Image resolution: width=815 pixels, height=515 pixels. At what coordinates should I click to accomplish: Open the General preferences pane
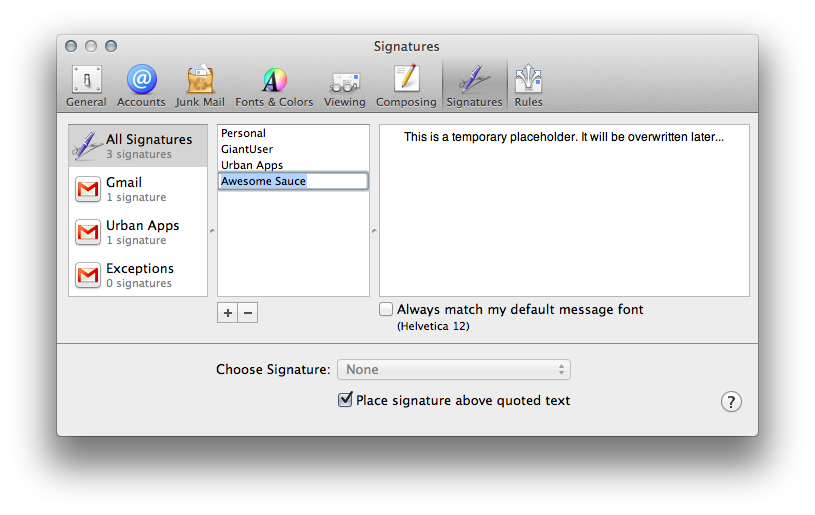pos(86,86)
